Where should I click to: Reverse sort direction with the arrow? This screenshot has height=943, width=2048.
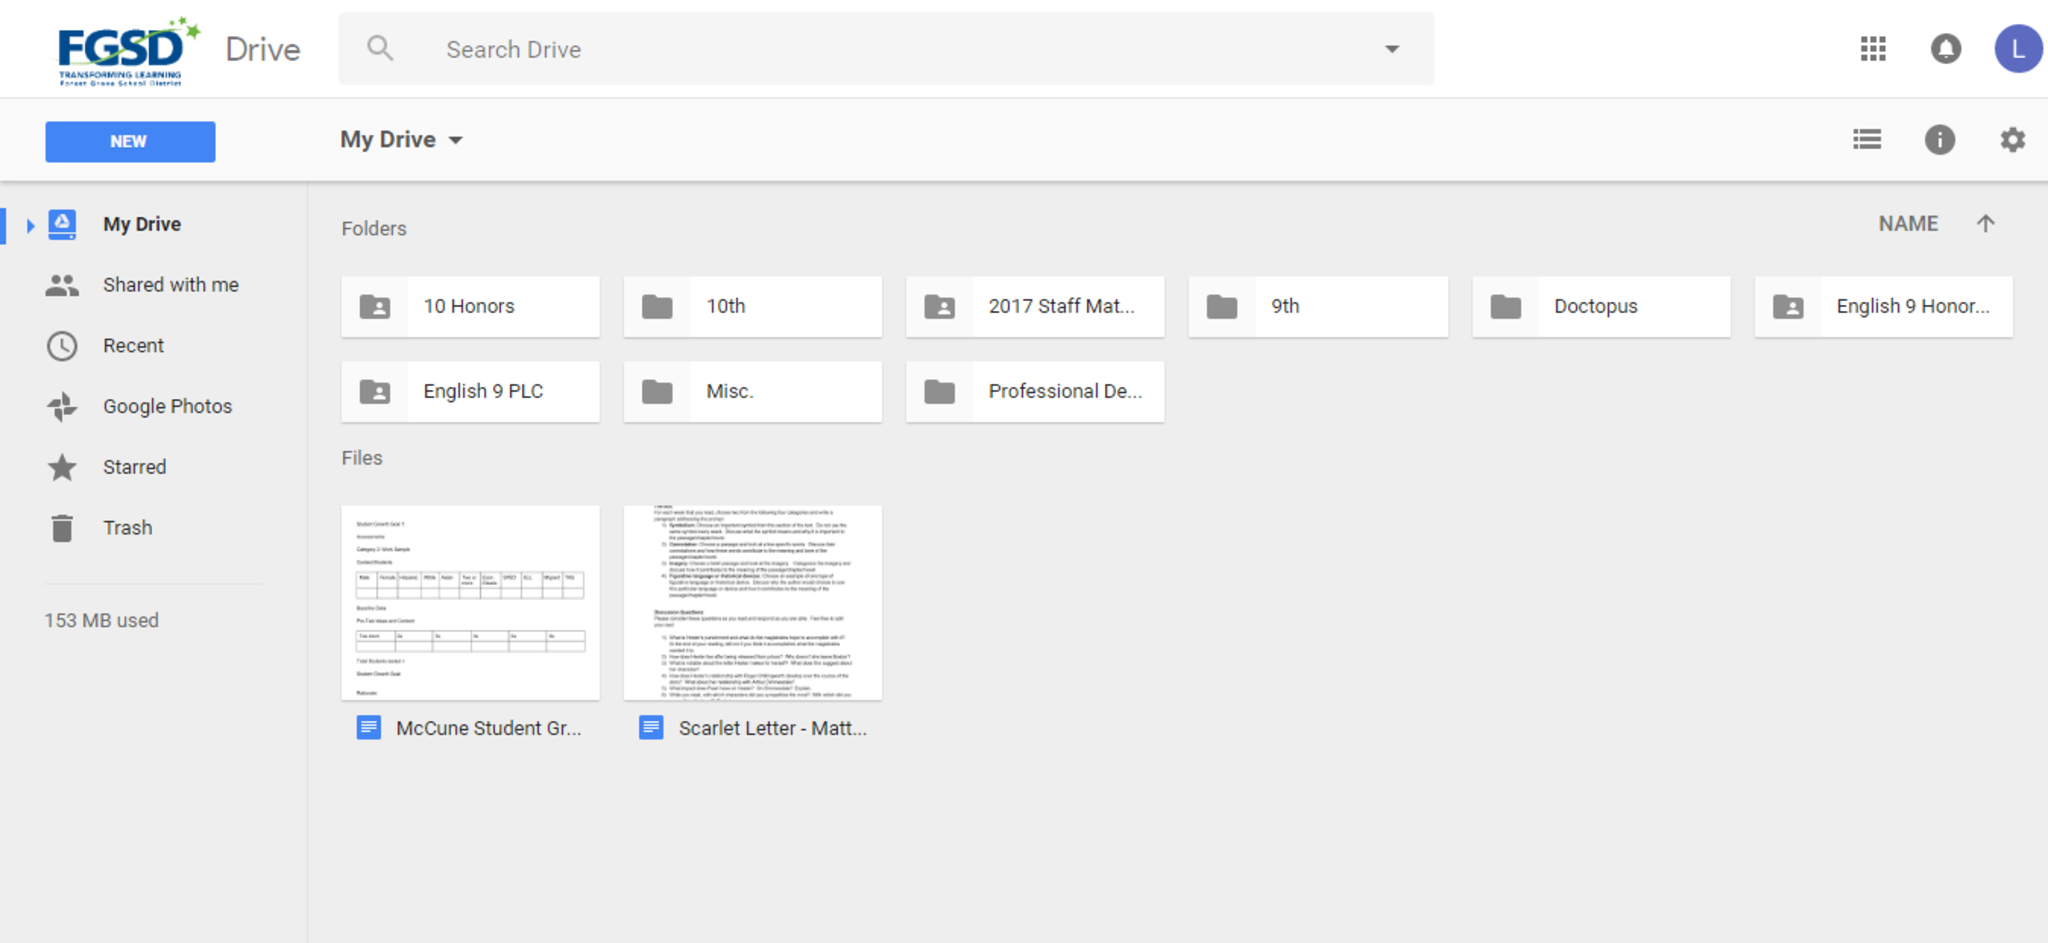pyautogui.click(x=1985, y=224)
